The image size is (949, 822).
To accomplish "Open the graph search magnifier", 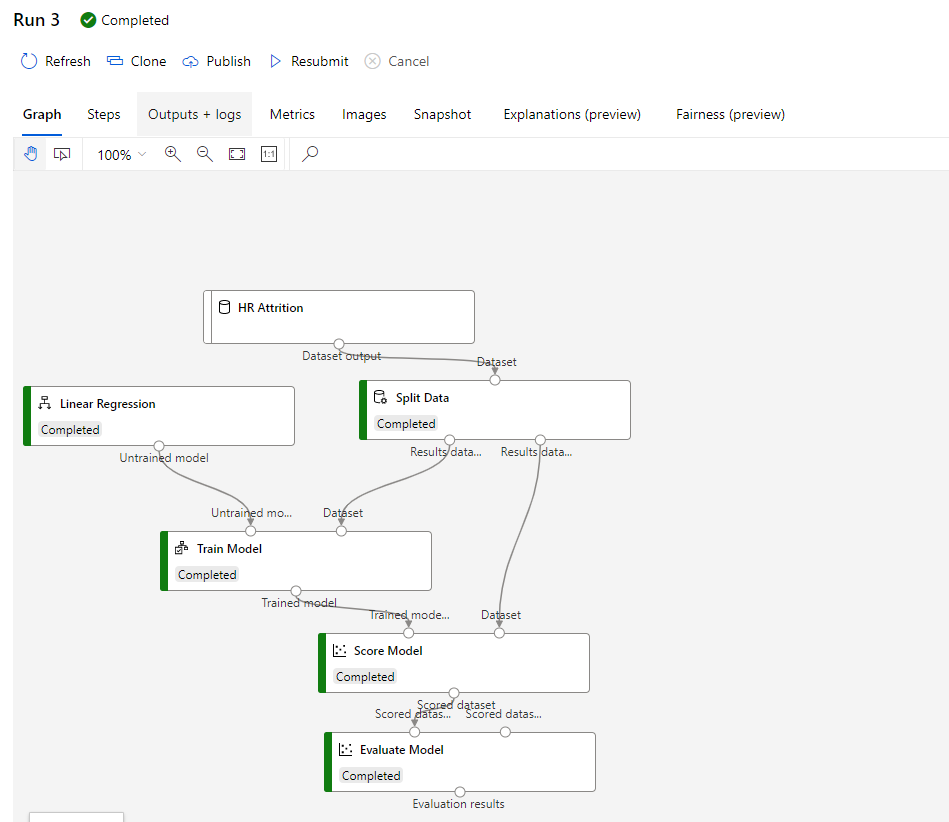I will (310, 154).
